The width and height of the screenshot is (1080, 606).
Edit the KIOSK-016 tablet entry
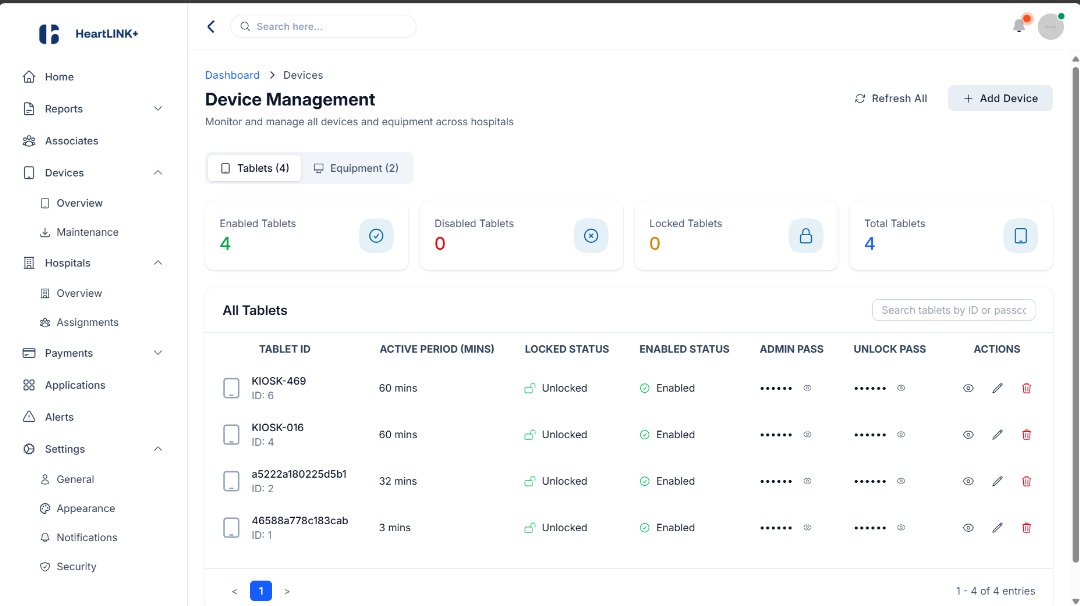997,435
